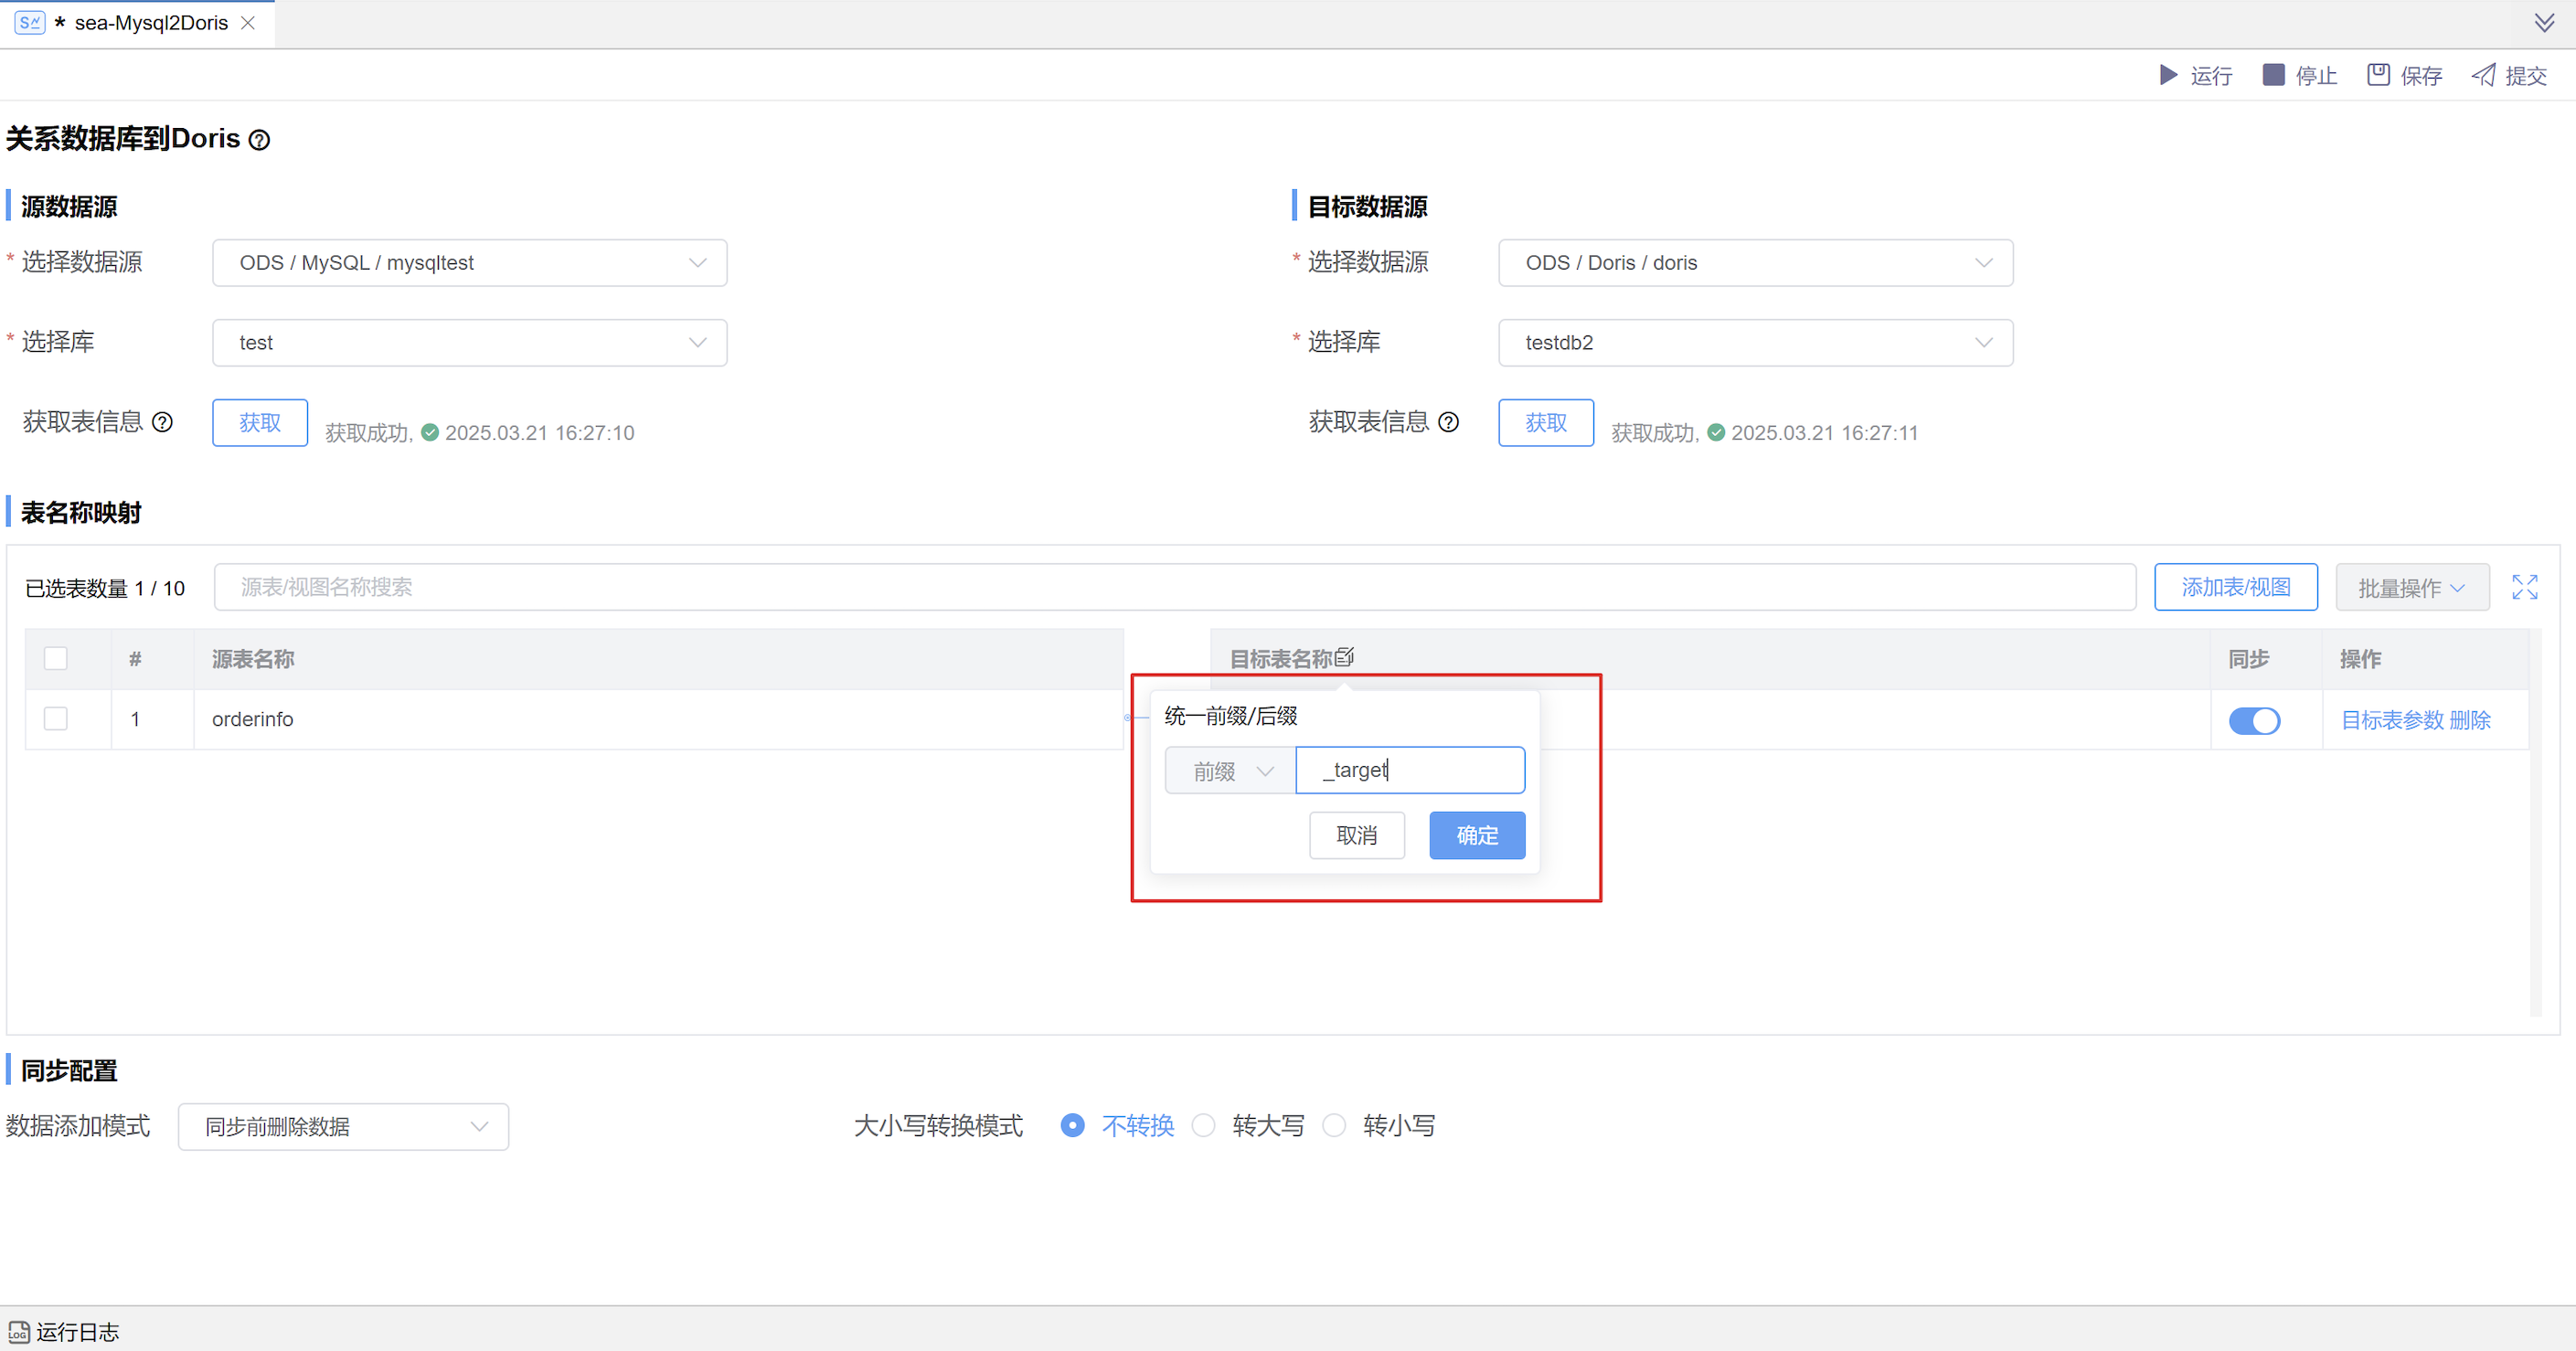Expand the 前缀 prefix/suffix selector
This screenshot has height=1351, width=2576.
[1230, 771]
